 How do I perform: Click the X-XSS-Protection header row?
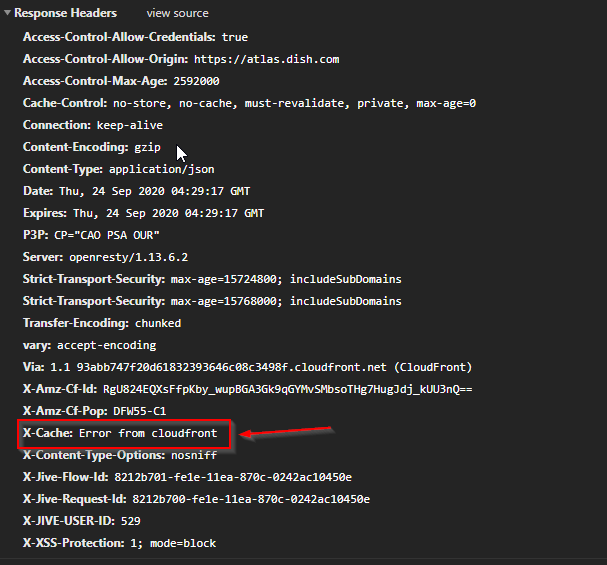[119, 543]
